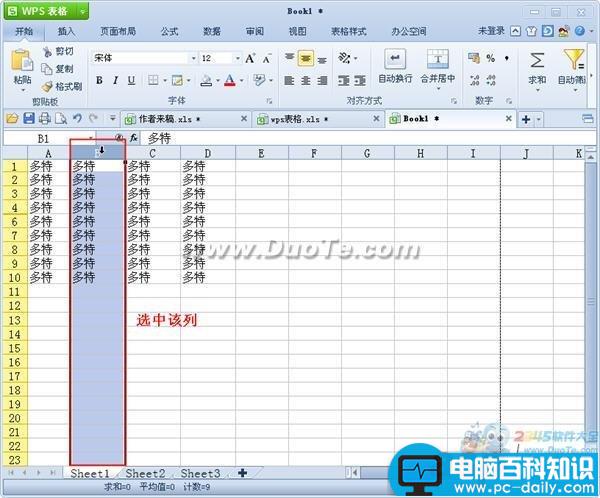Open the font size 12 dropdown

238,58
